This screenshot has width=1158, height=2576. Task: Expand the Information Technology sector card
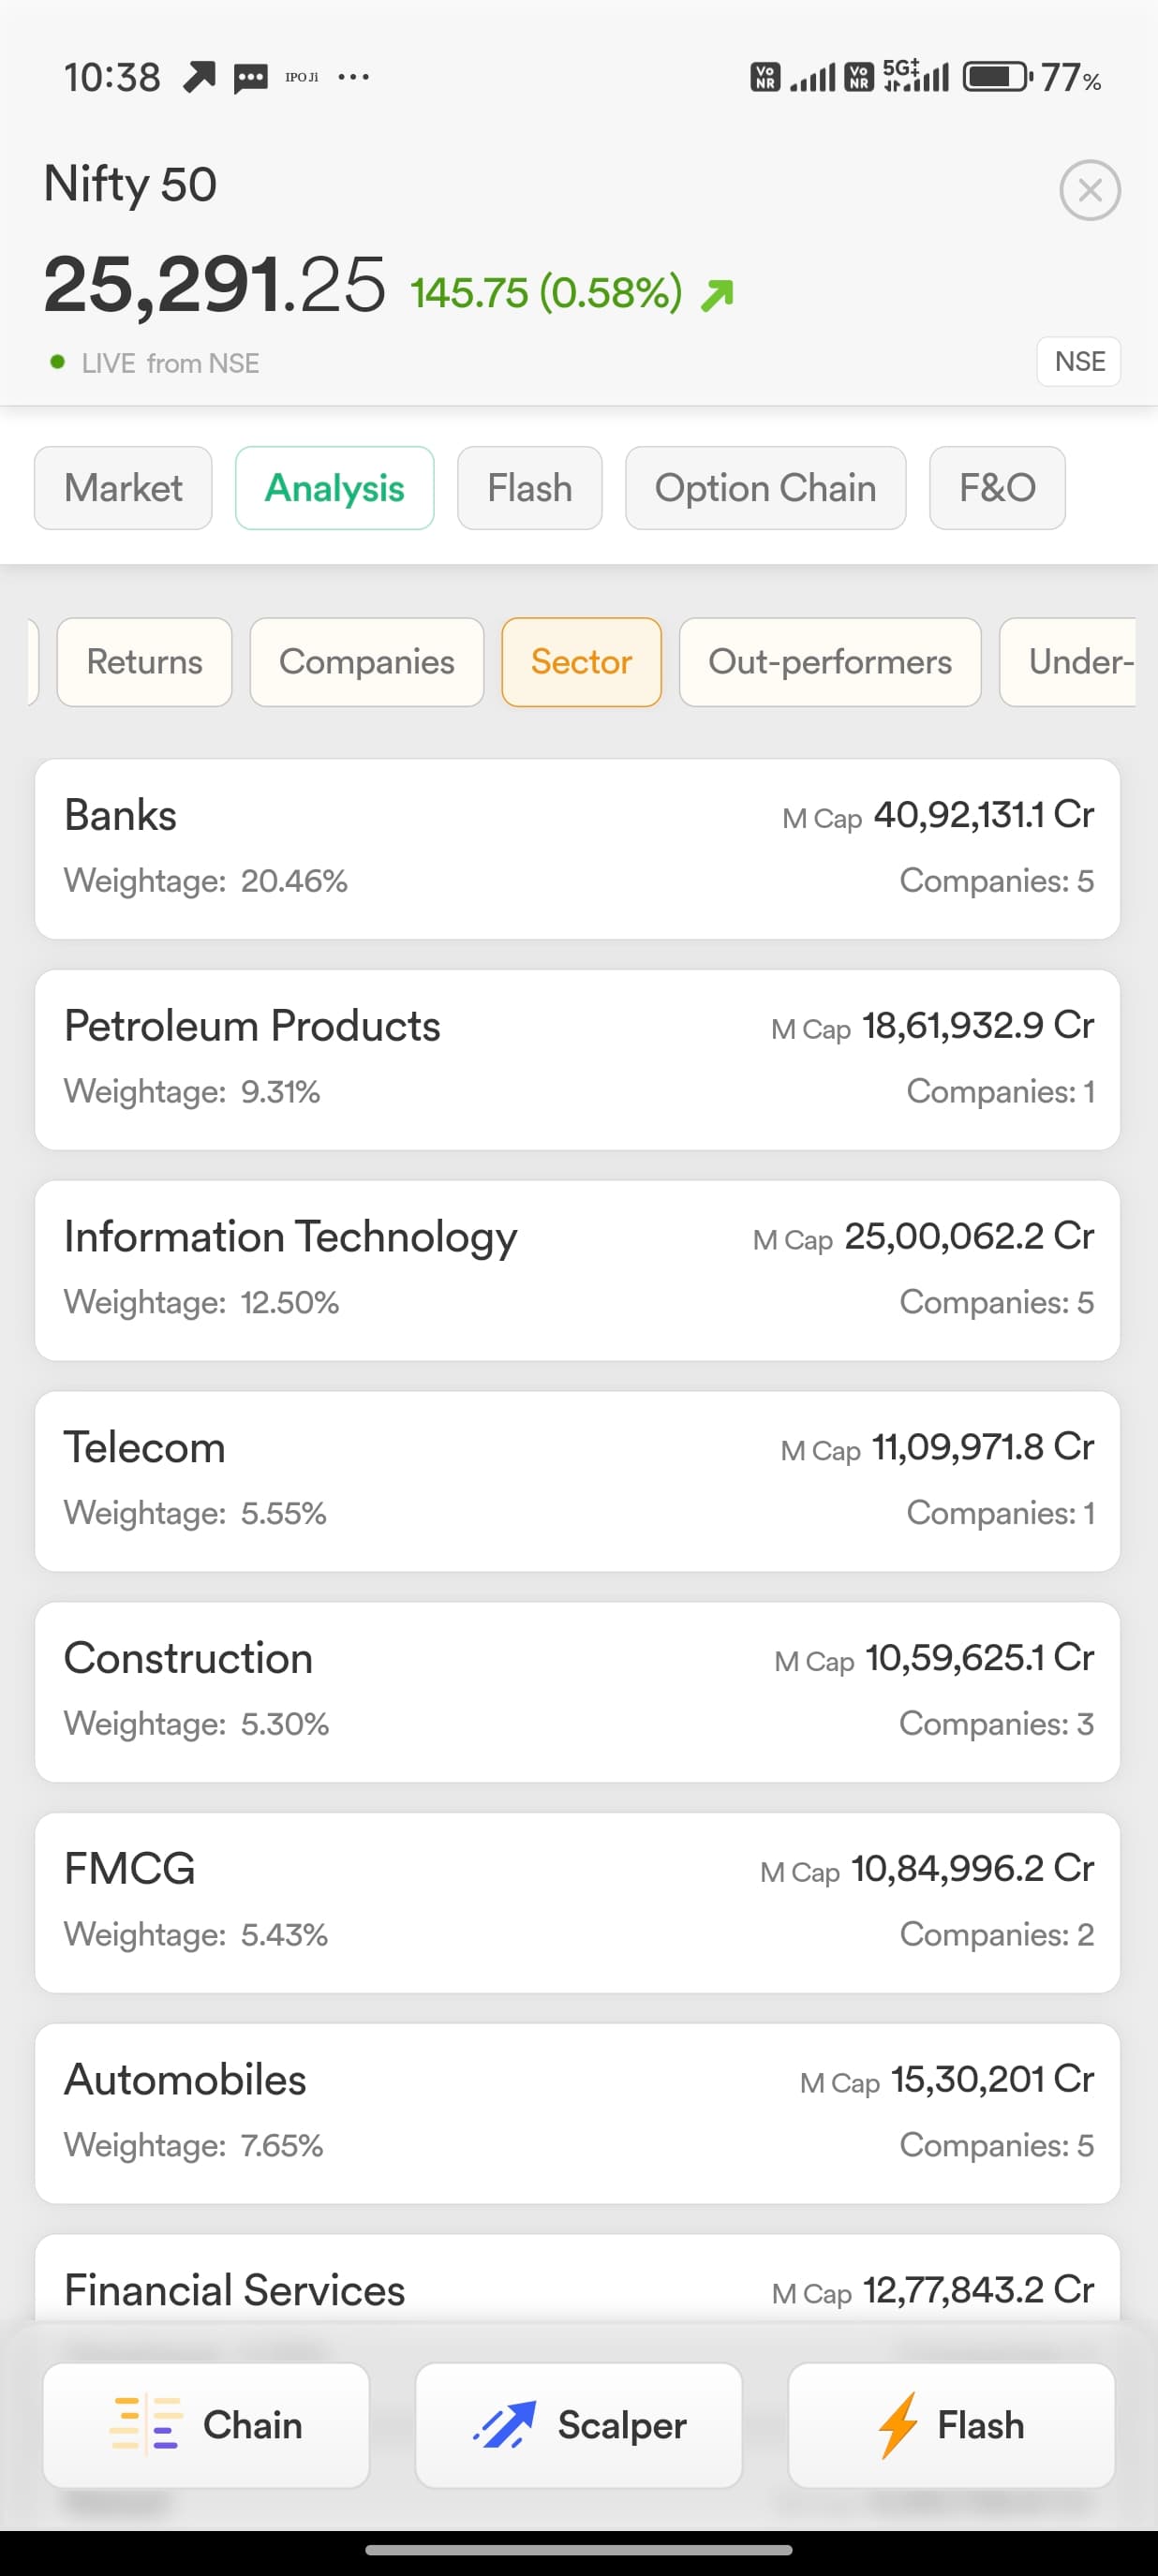coord(578,1270)
